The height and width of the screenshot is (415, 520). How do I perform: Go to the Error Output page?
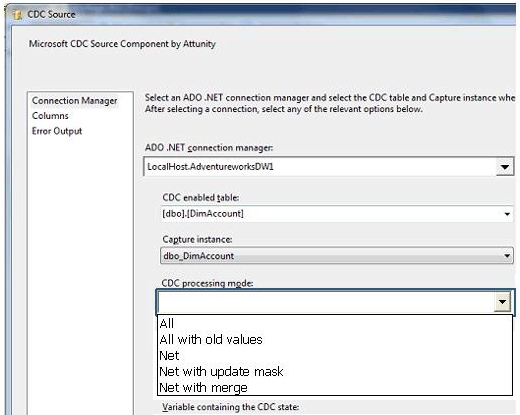[x=57, y=131]
